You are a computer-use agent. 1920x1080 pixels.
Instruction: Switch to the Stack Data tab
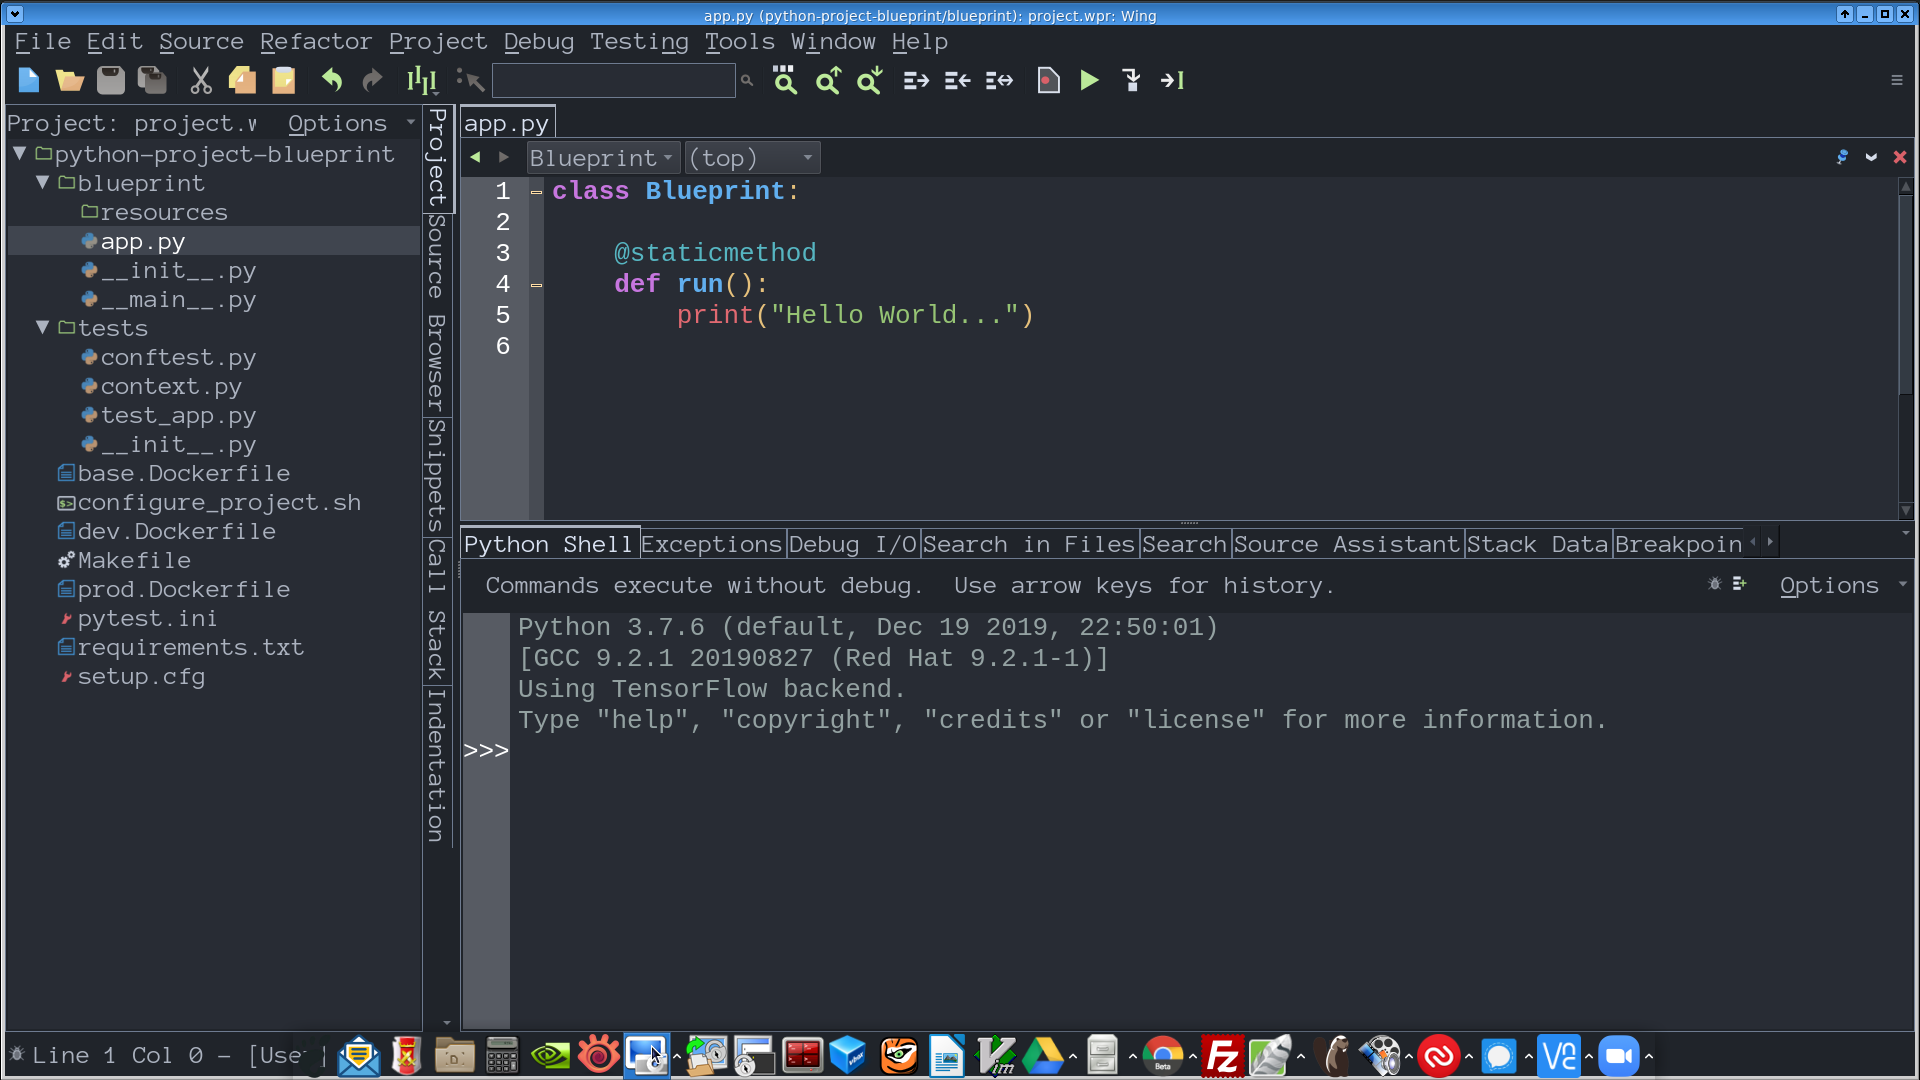1538,545
